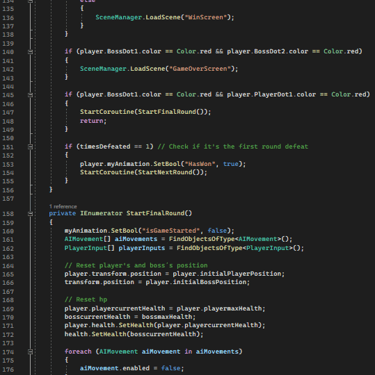Click PlayerDot1 in the line 145 condition
The image size is (375, 375).
click(274, 94)
